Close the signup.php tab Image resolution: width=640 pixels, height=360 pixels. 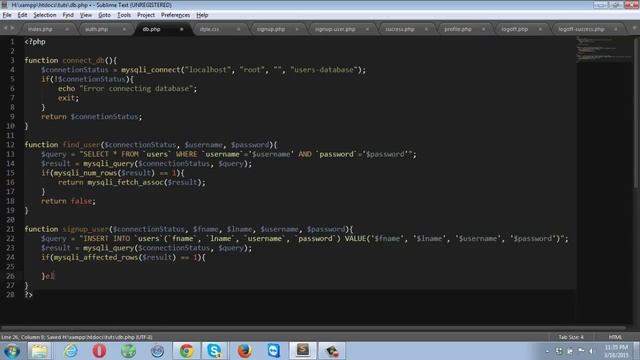pos(297,29)
